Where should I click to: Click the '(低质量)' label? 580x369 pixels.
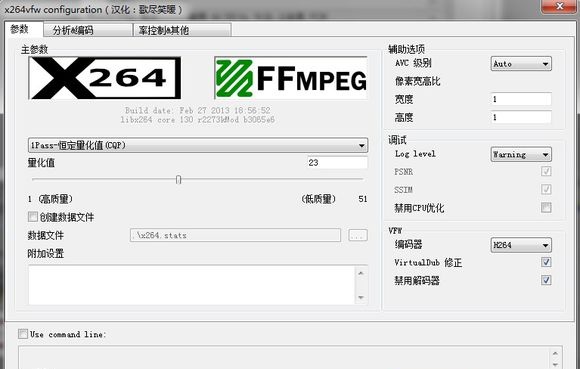318,199
